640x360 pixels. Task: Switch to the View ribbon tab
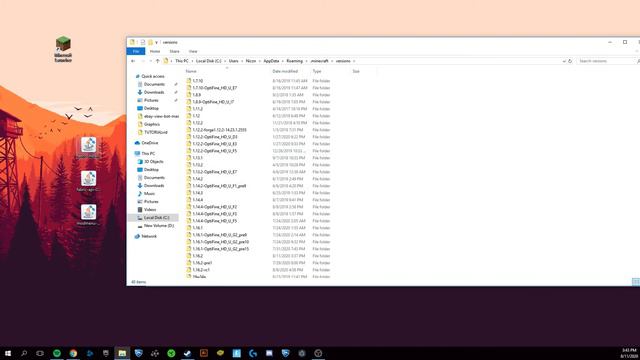(193, 51)
